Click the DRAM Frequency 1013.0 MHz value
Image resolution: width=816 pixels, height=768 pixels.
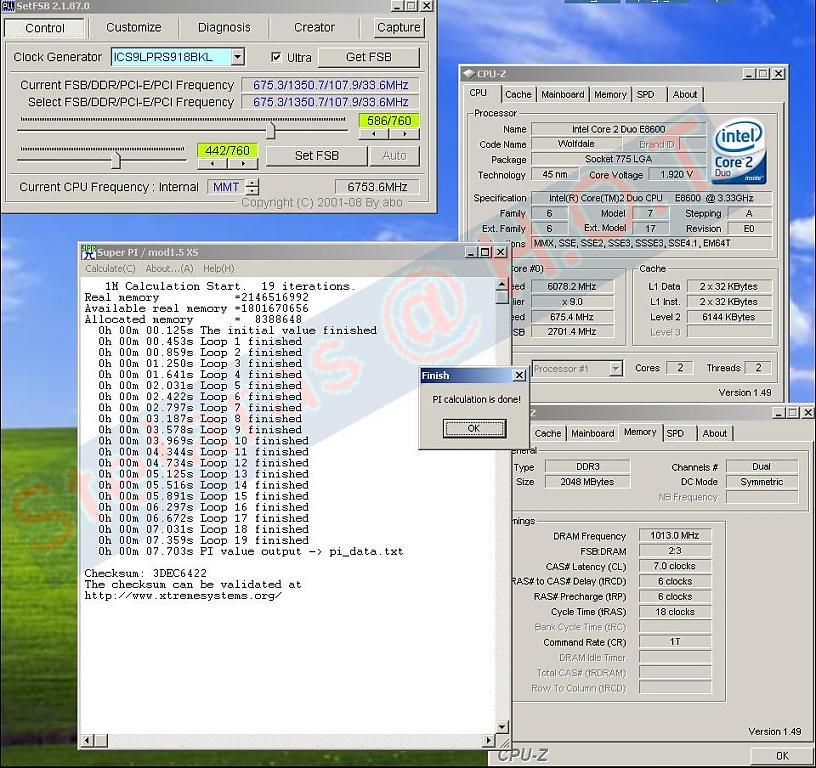(674, 535)
